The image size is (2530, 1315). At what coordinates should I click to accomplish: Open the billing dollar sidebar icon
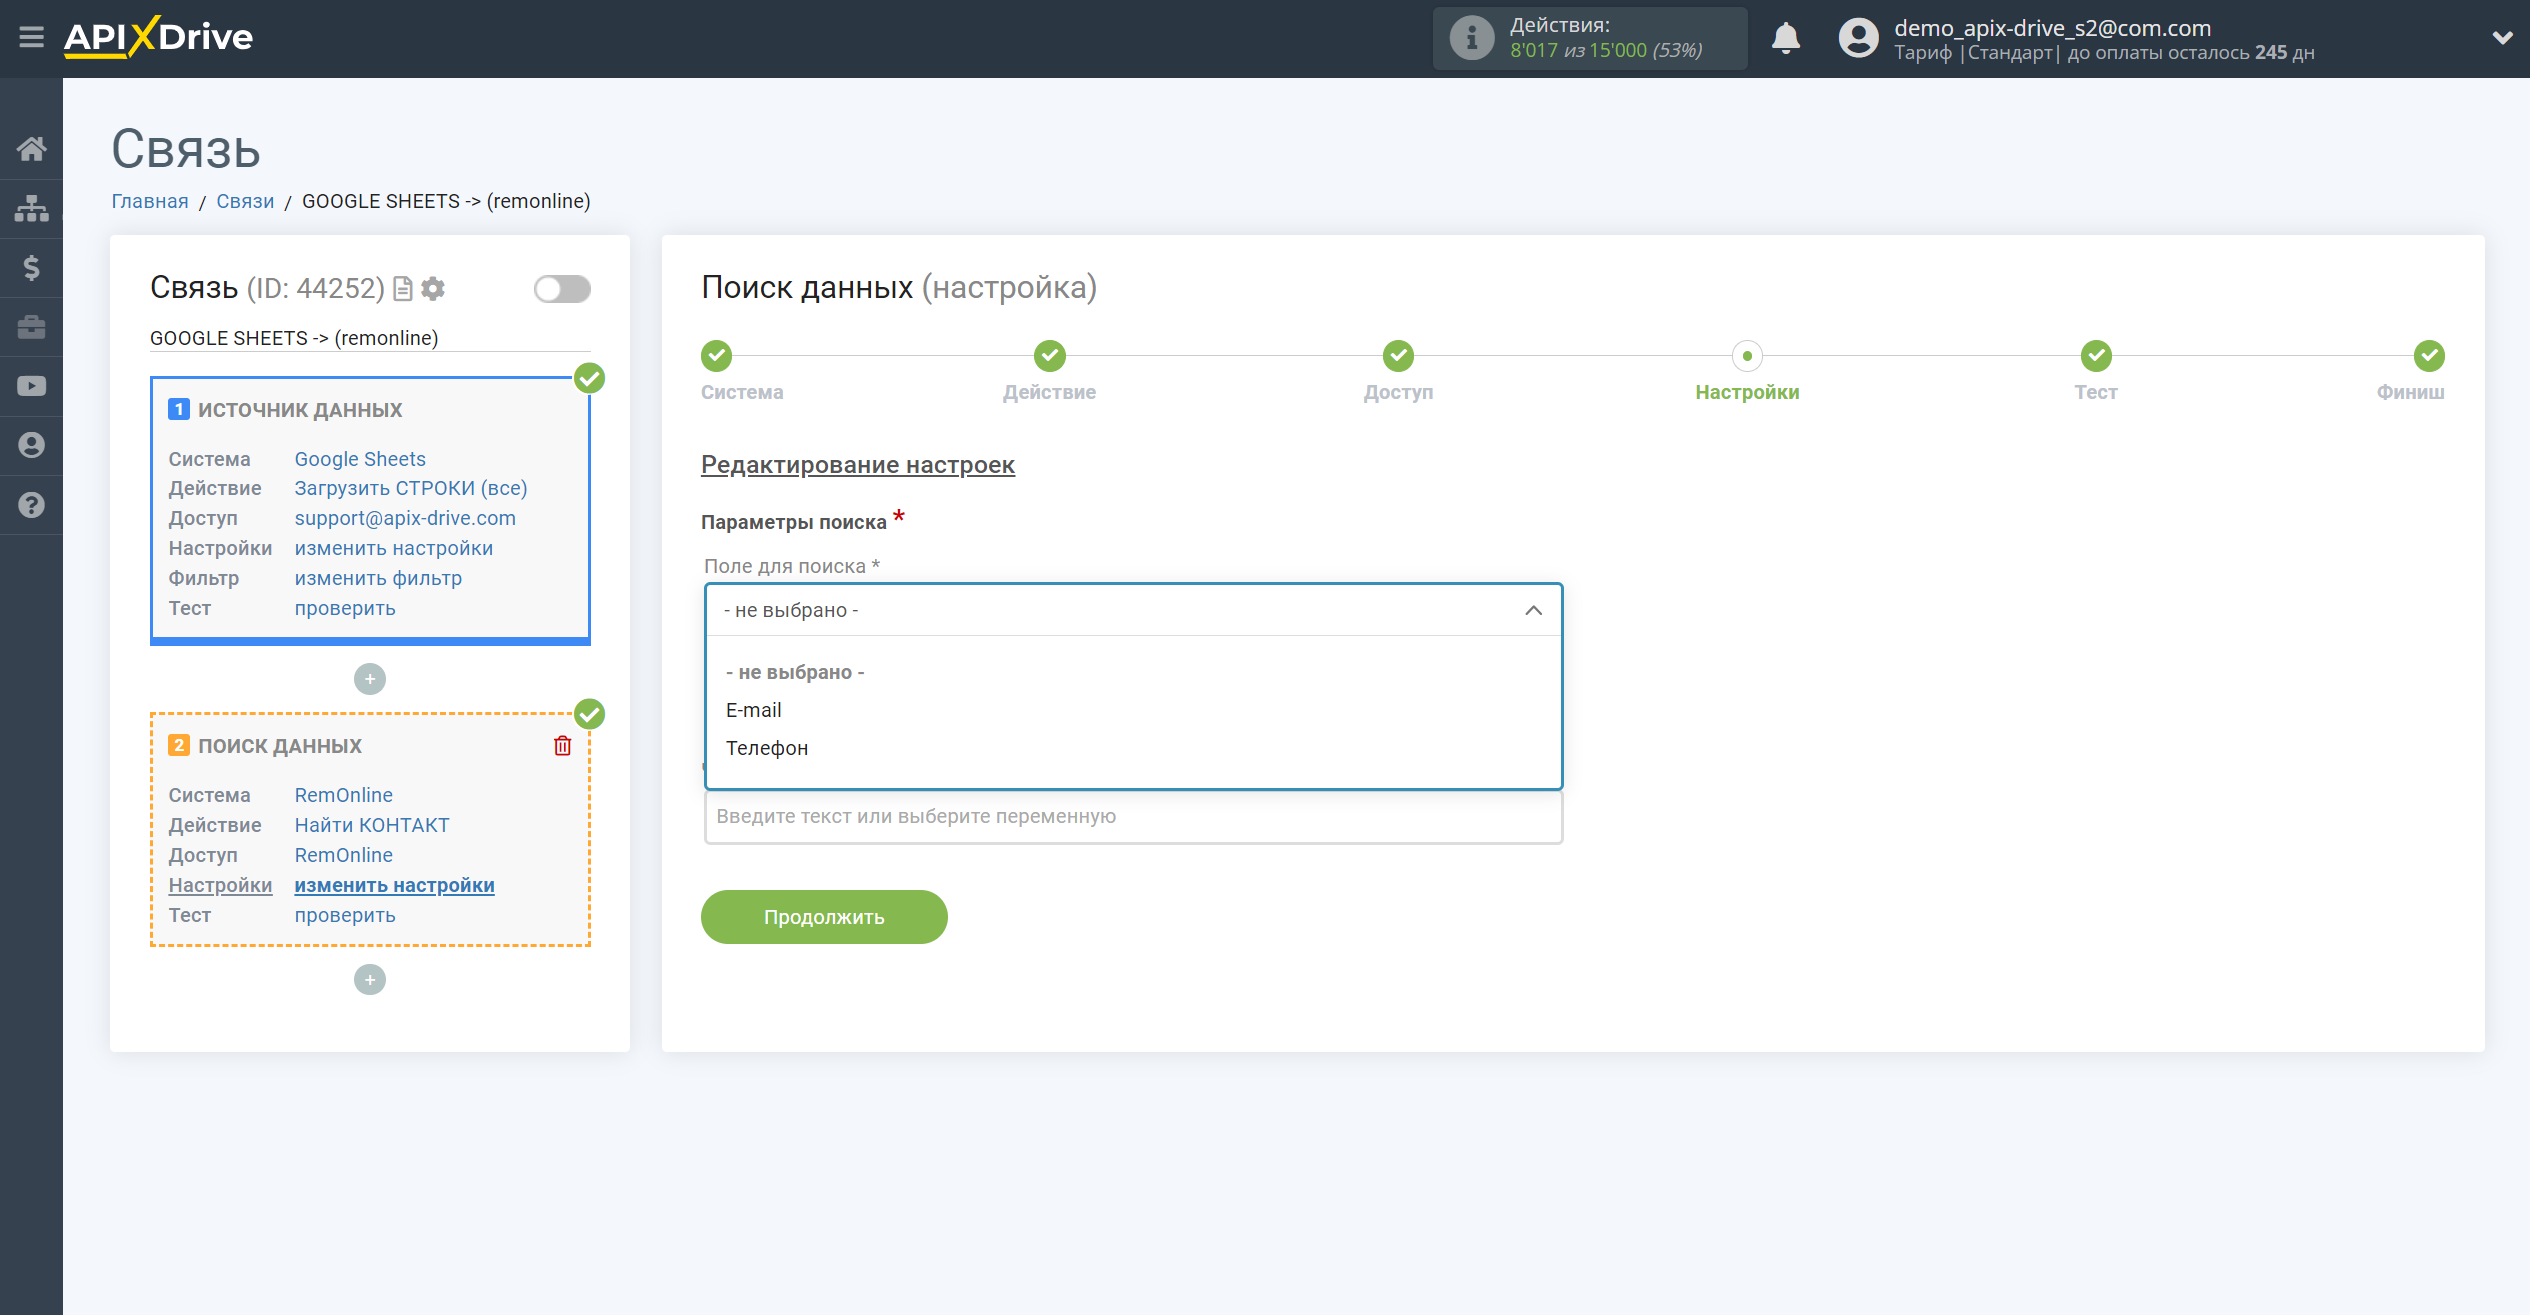click(x=31, y=267)
